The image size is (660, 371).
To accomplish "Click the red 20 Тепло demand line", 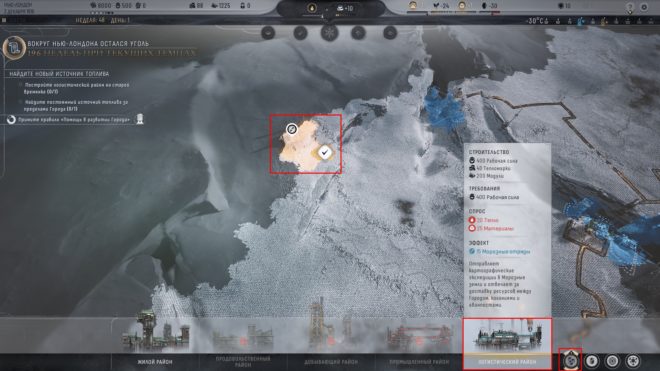I will coord(484,220).
